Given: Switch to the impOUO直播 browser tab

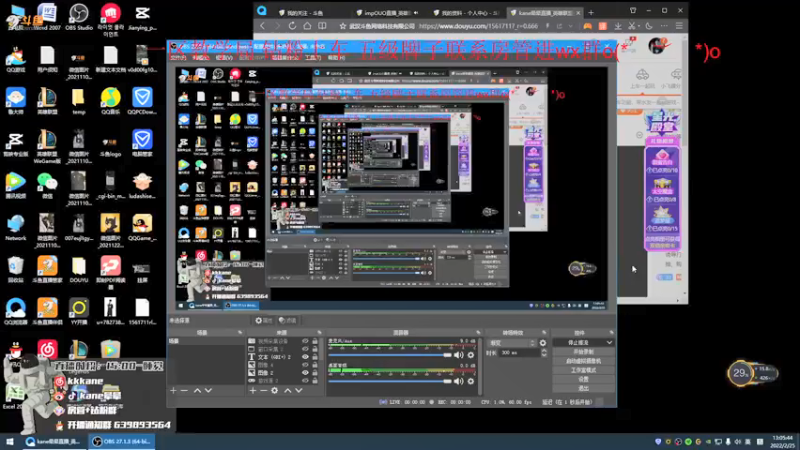Looking at the screenshot, I should [x=389, y=12].
